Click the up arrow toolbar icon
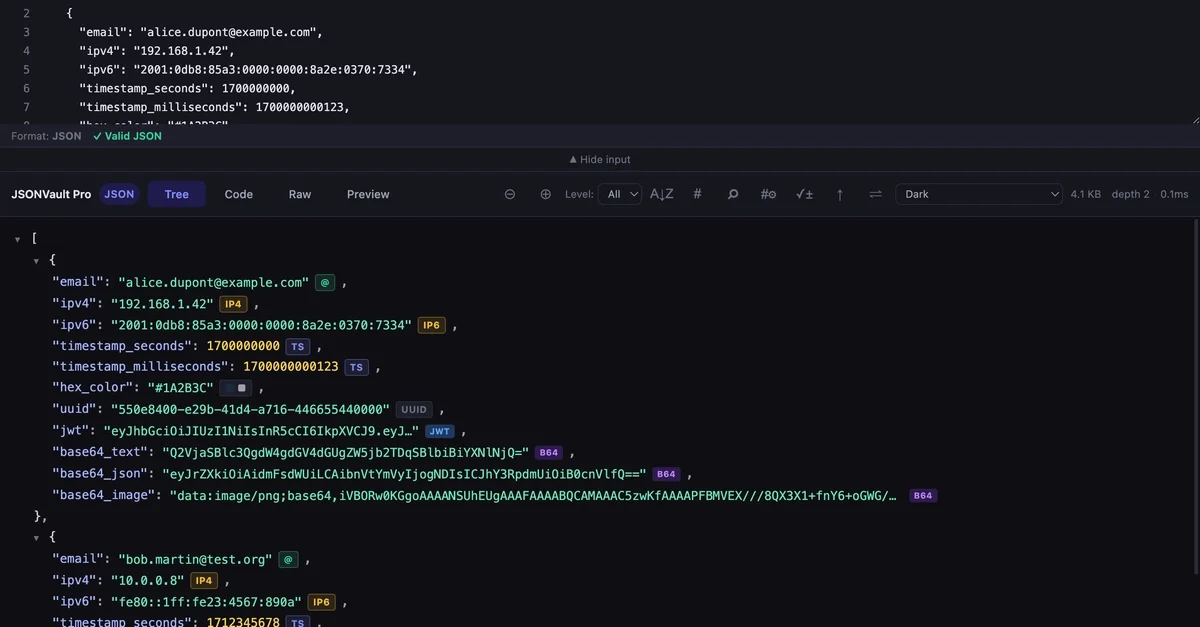Image resolution: width=1200 pixels, height=627 pixels. tap(840, 194)
